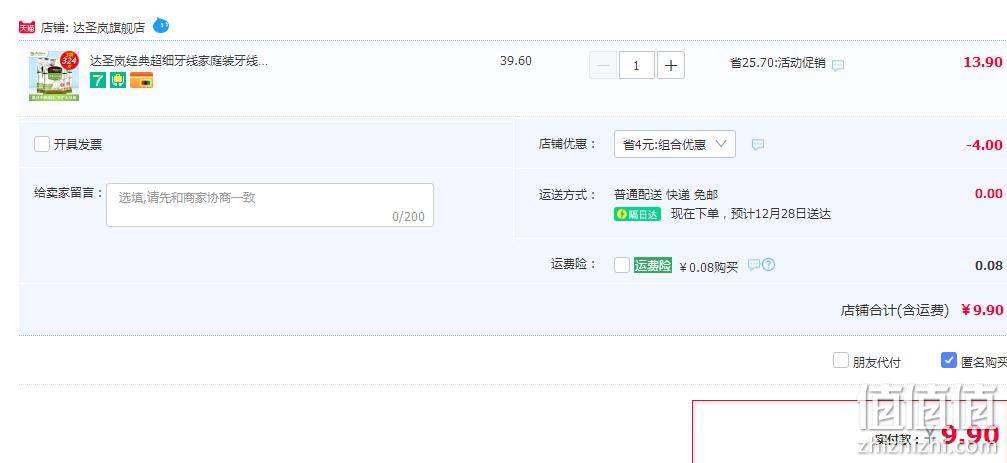Tick the 朋友代付 friend-pays checkbox
1007x463 pixels.
(841, 360)
